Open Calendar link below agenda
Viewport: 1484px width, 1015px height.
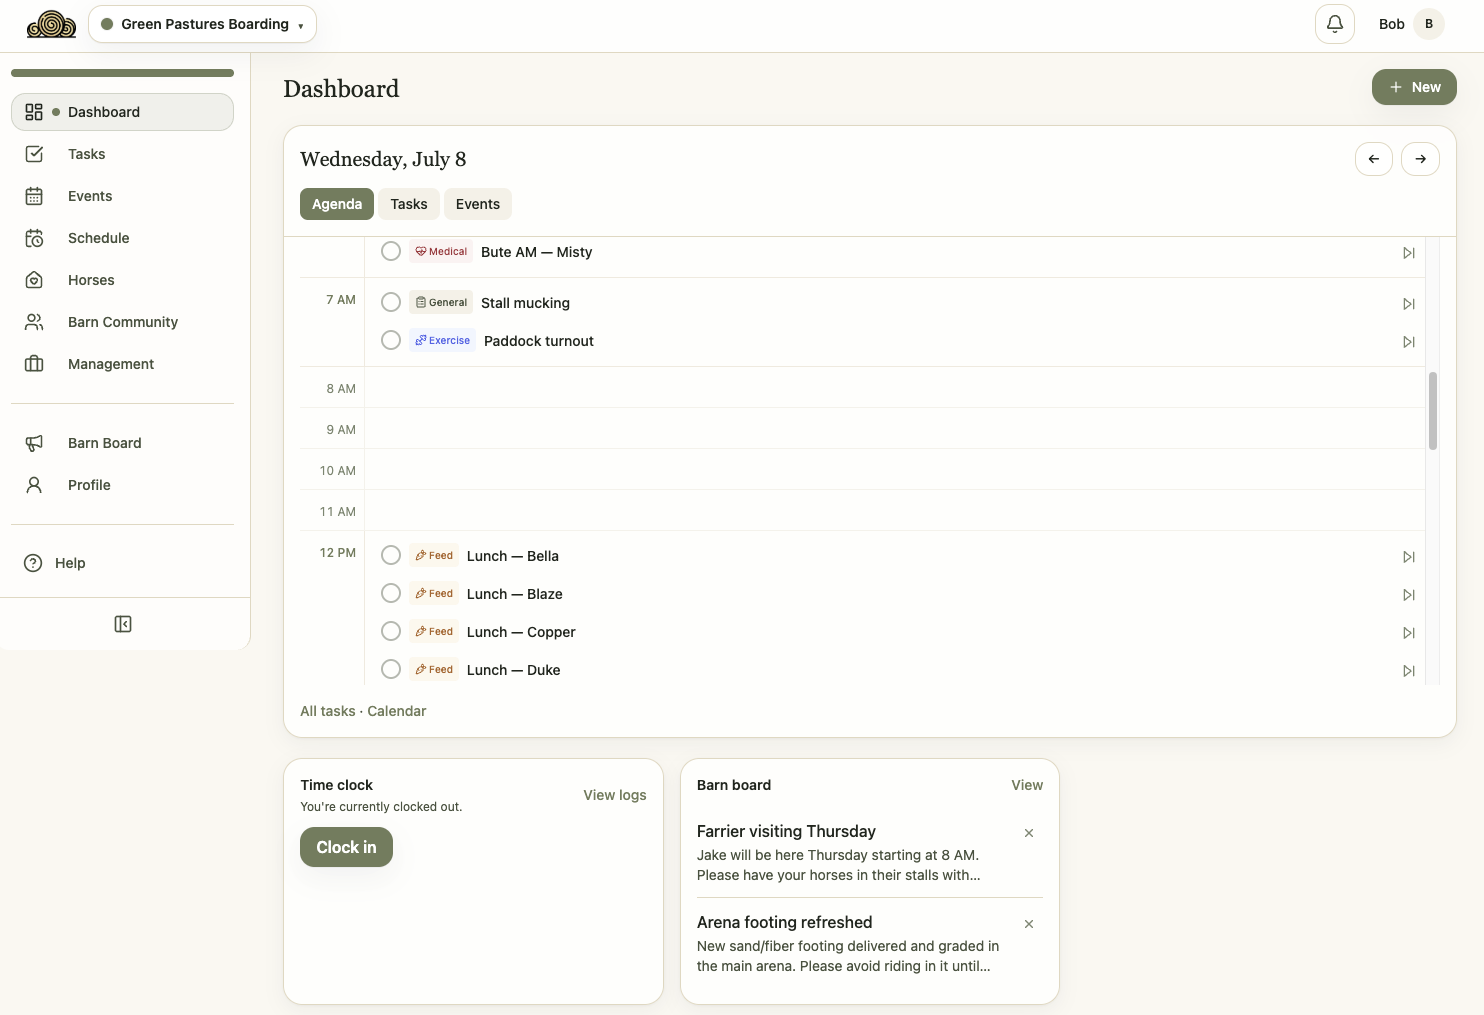click(397, 711)
